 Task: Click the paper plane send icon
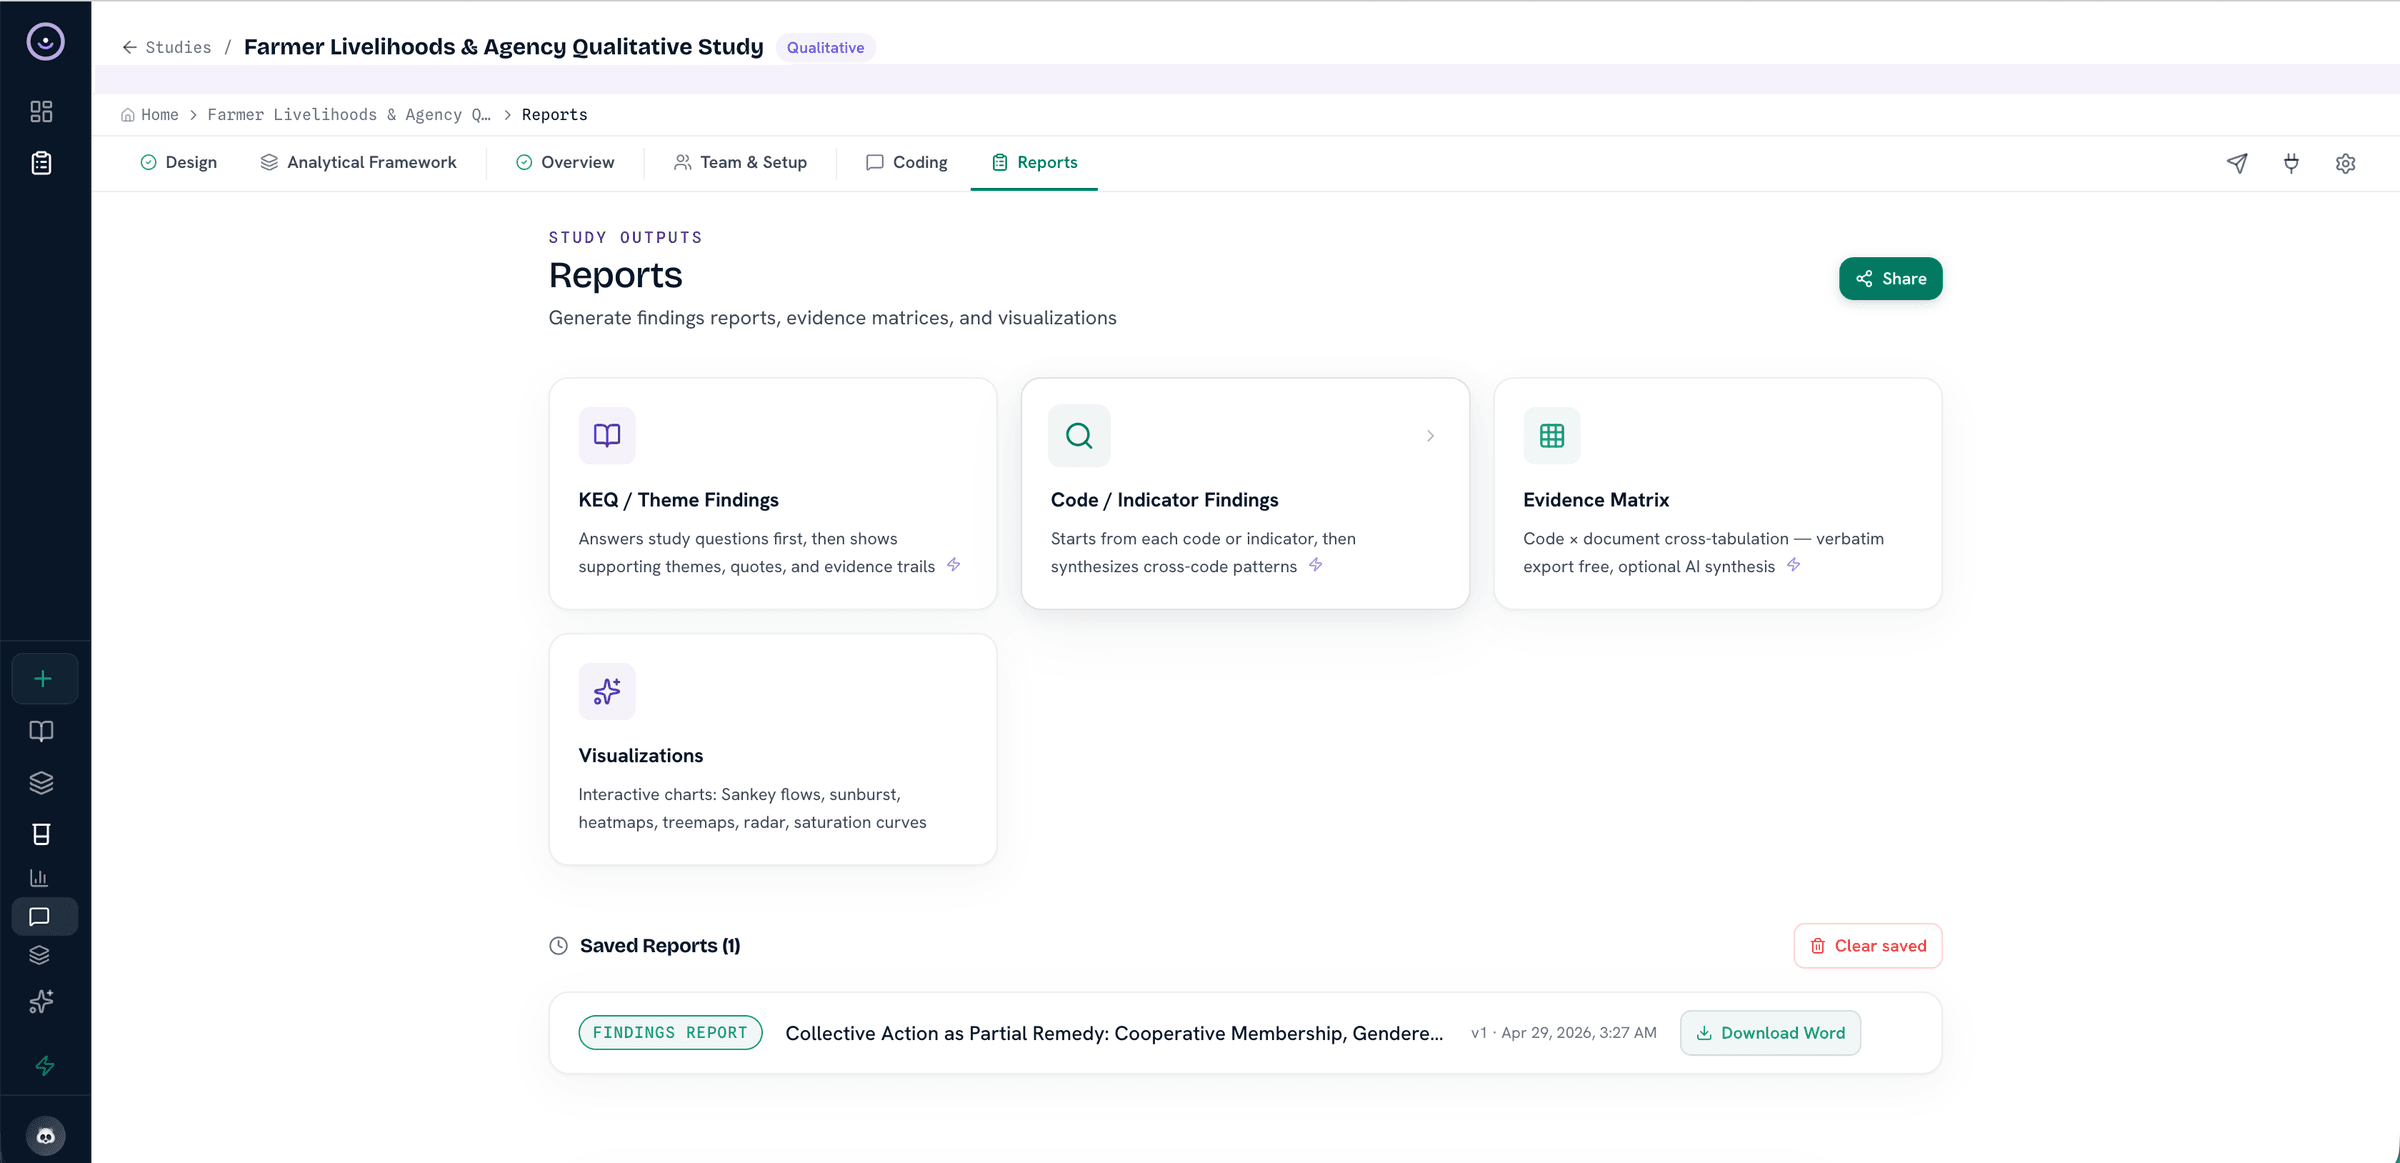click(x=2237, y=163)
